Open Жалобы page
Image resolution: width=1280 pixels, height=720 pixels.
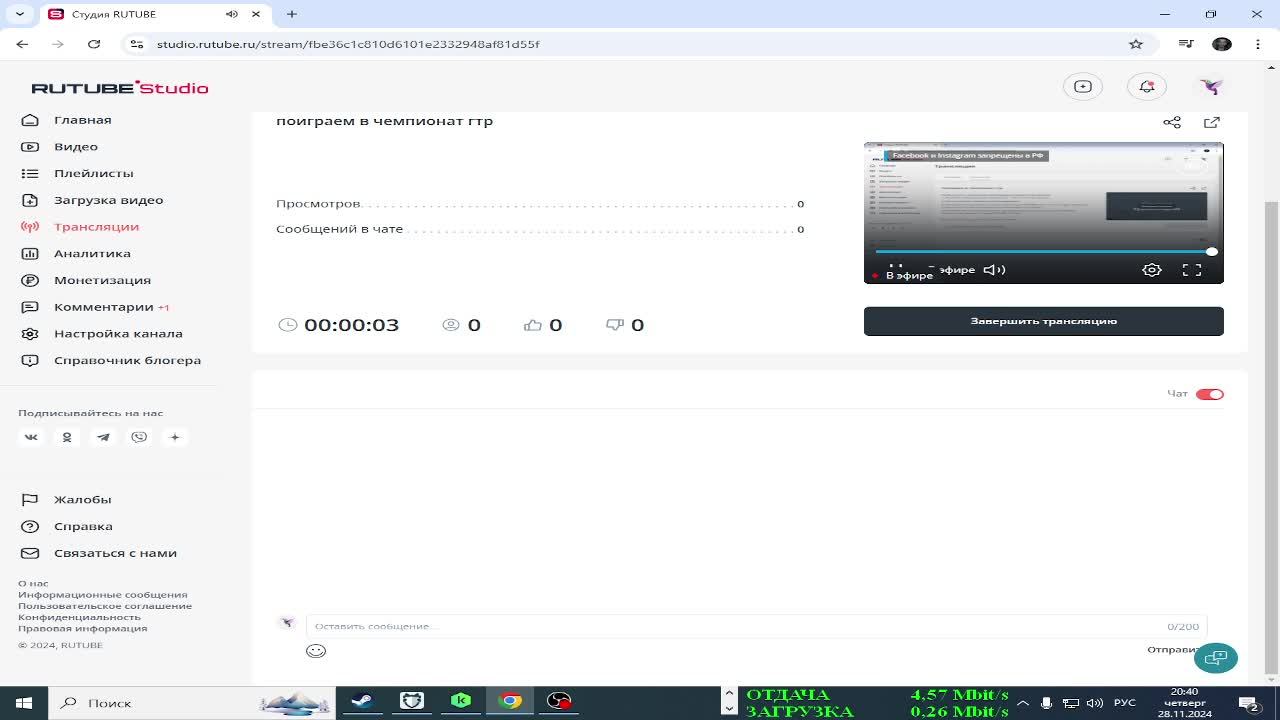[66, 500]
